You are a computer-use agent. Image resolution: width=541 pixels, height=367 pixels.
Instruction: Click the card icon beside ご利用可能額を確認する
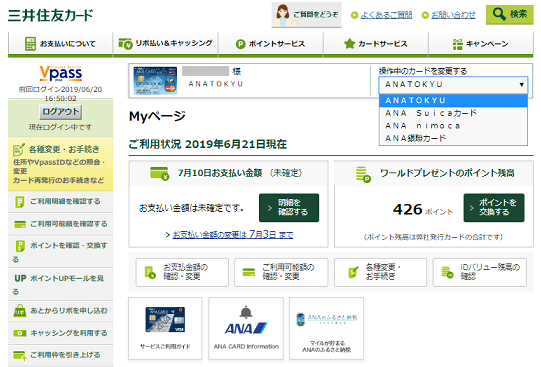click(x=20, y=225)
